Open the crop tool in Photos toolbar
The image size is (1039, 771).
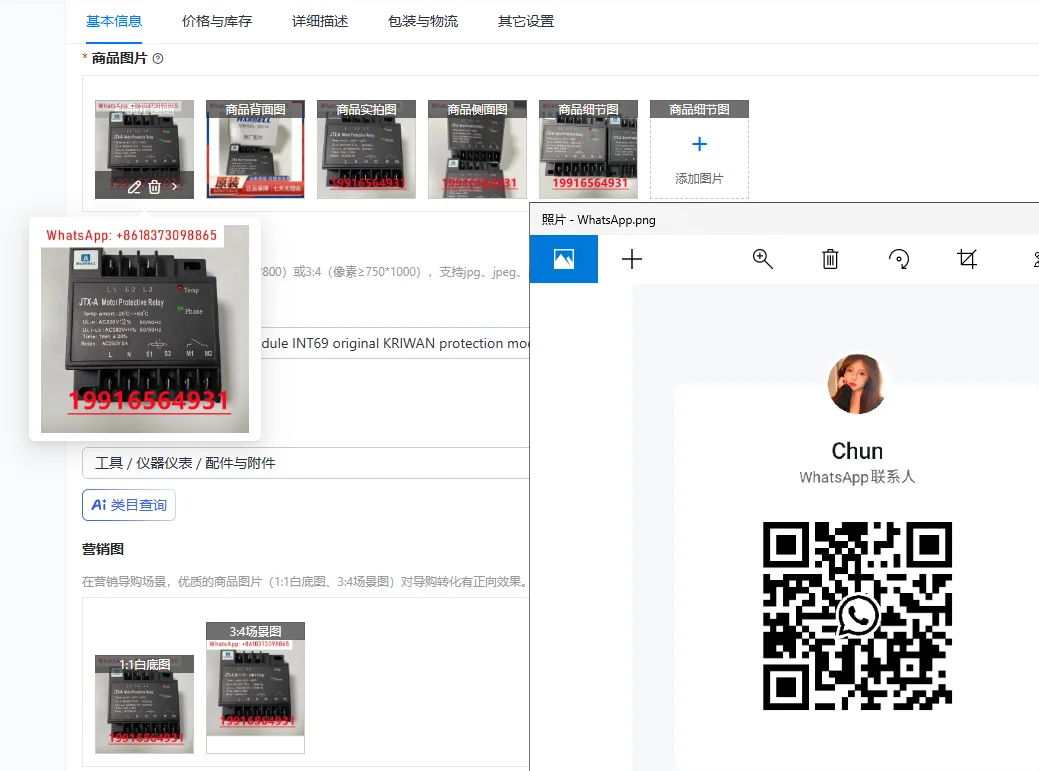tap(967, 259)
